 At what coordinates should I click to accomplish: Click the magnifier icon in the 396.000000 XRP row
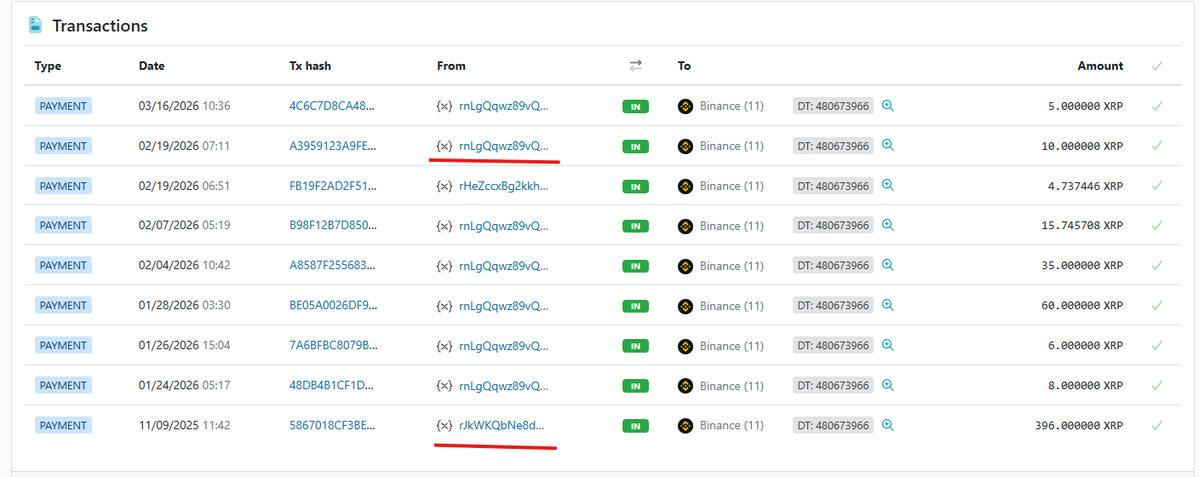888,424
